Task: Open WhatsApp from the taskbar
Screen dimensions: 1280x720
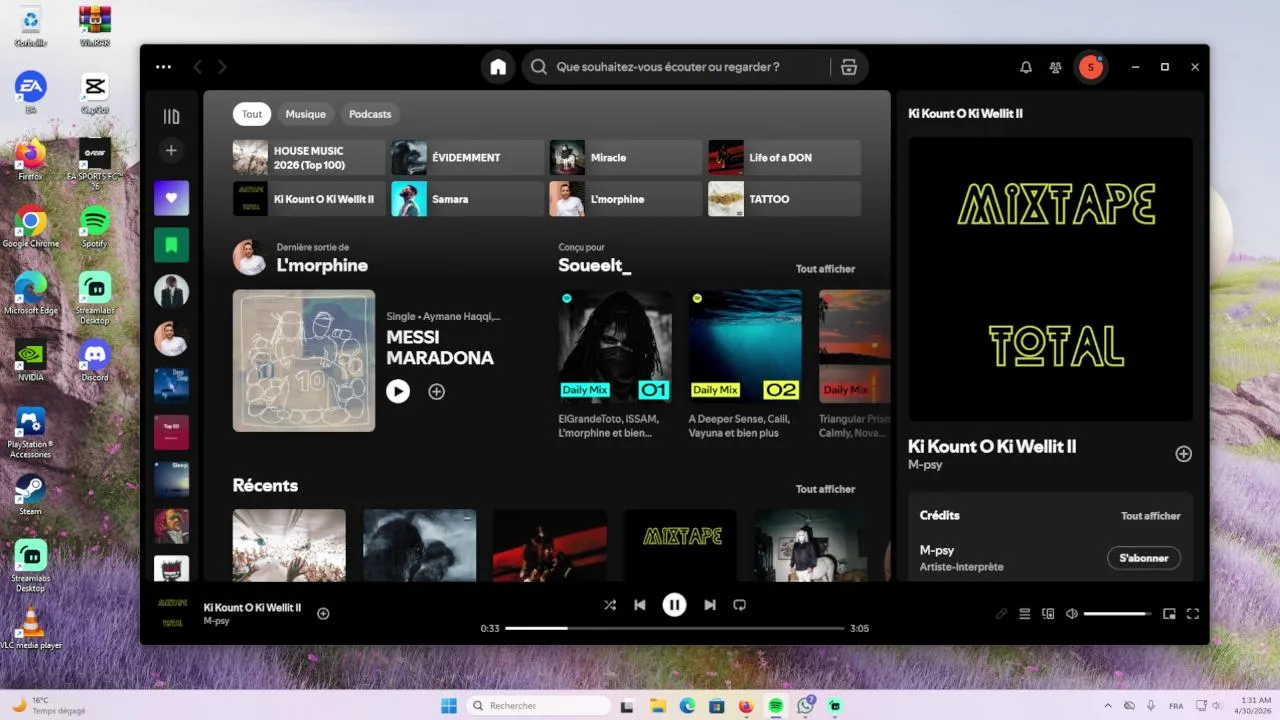Action: (x=806, y=706)
